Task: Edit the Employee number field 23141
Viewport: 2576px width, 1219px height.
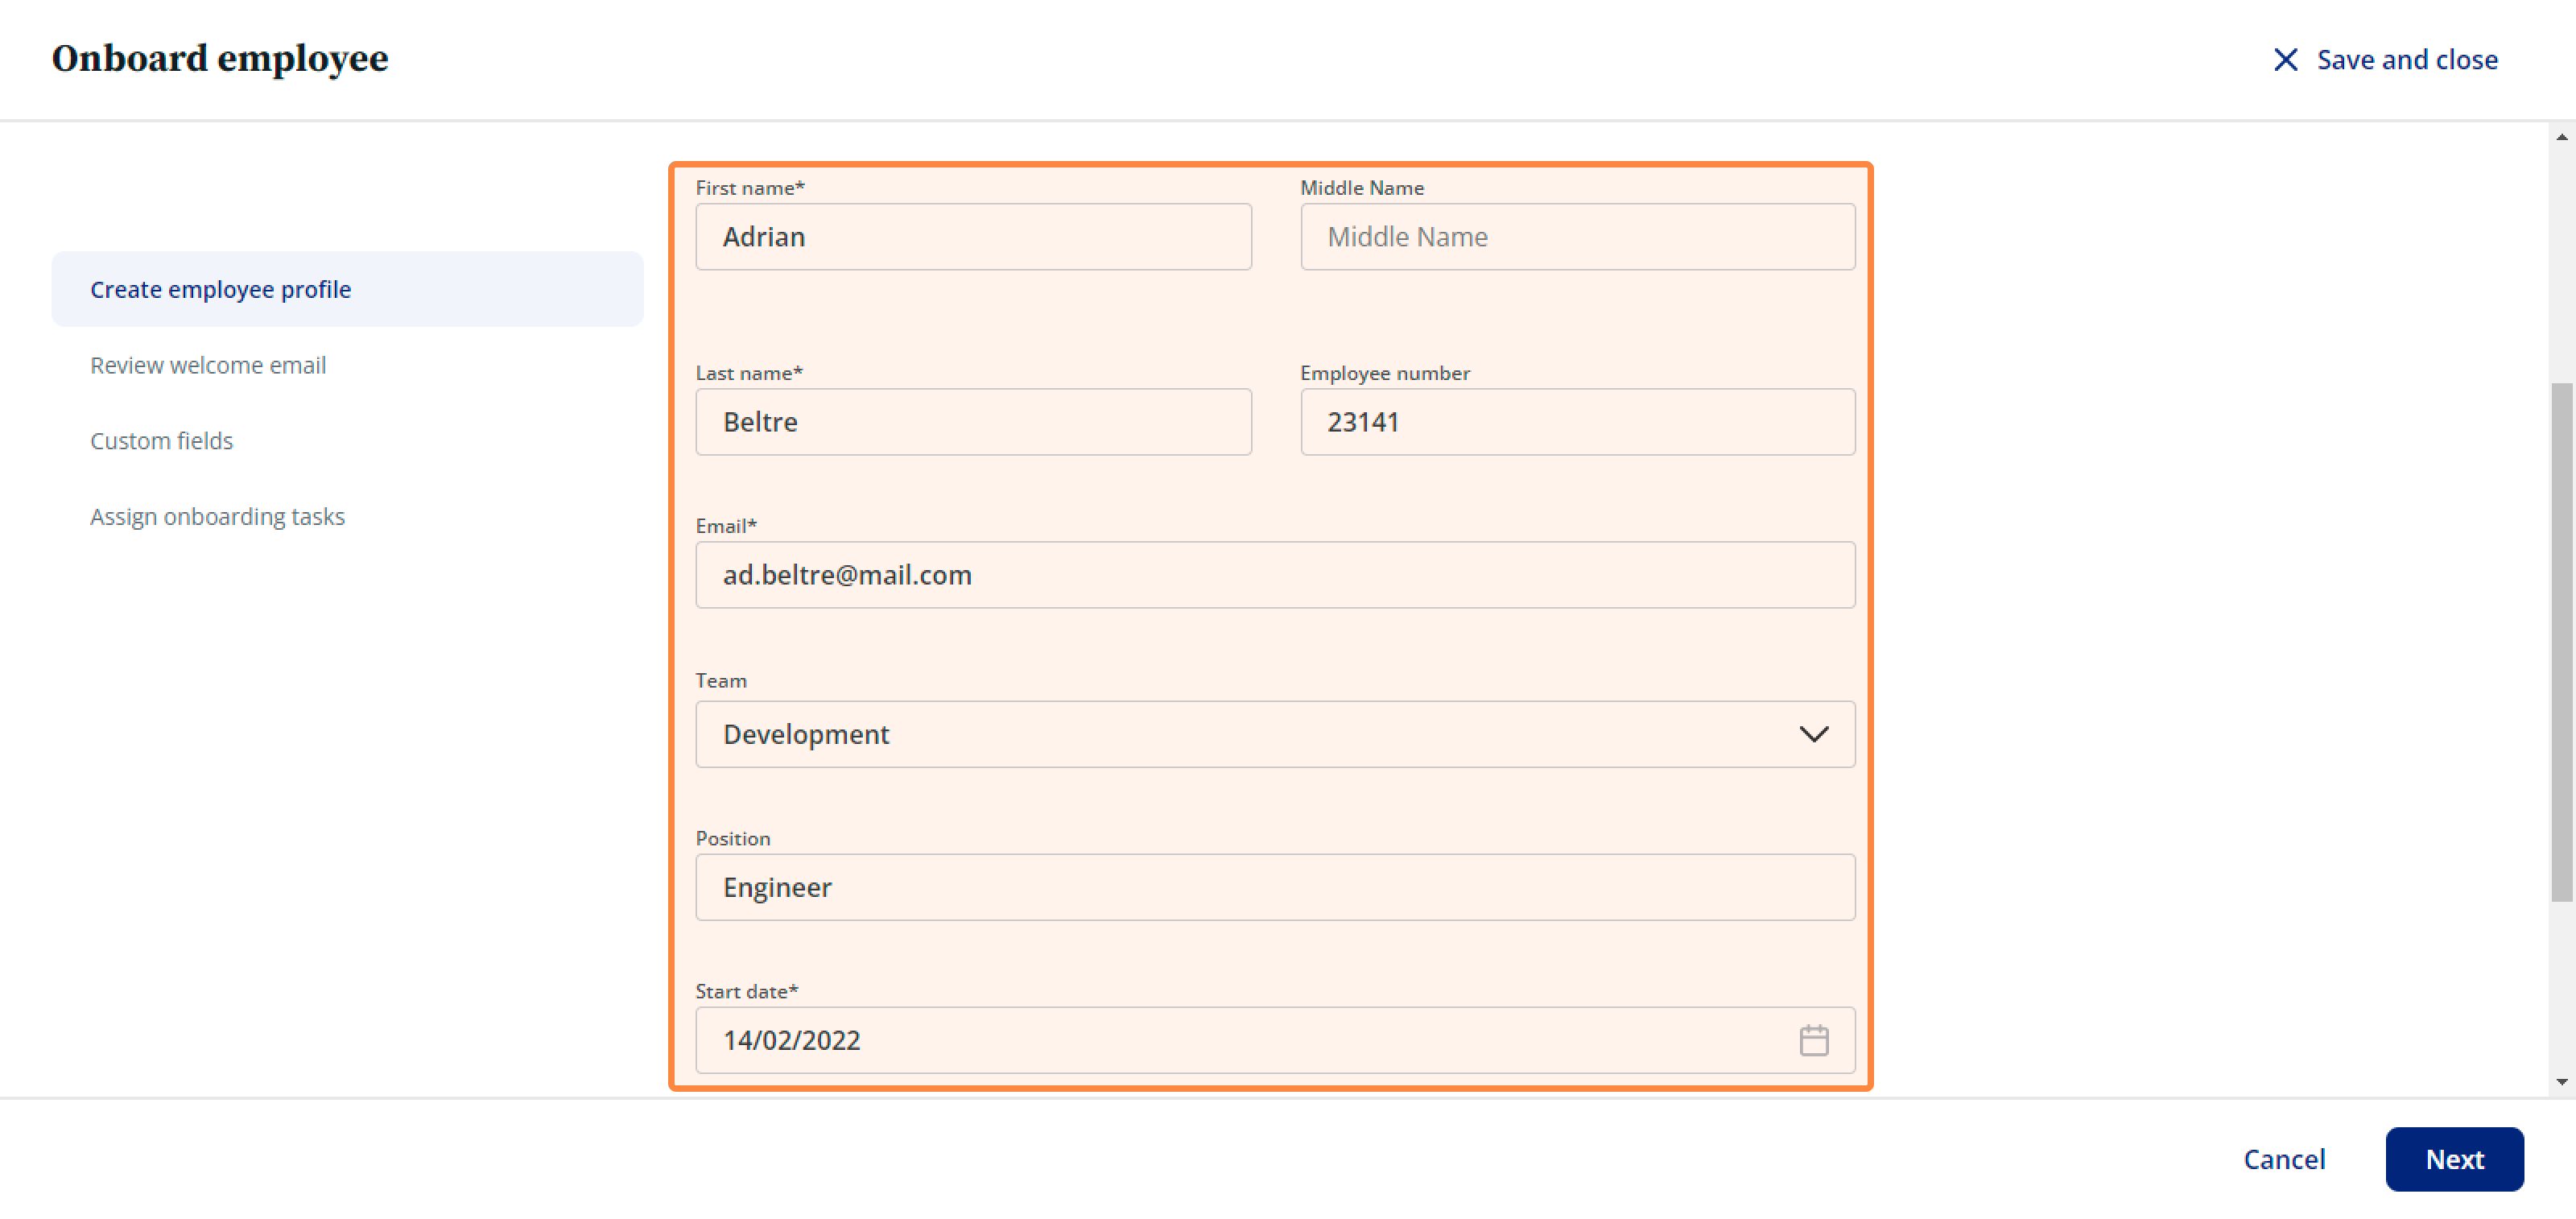Action: click(x=1577, y=422)
